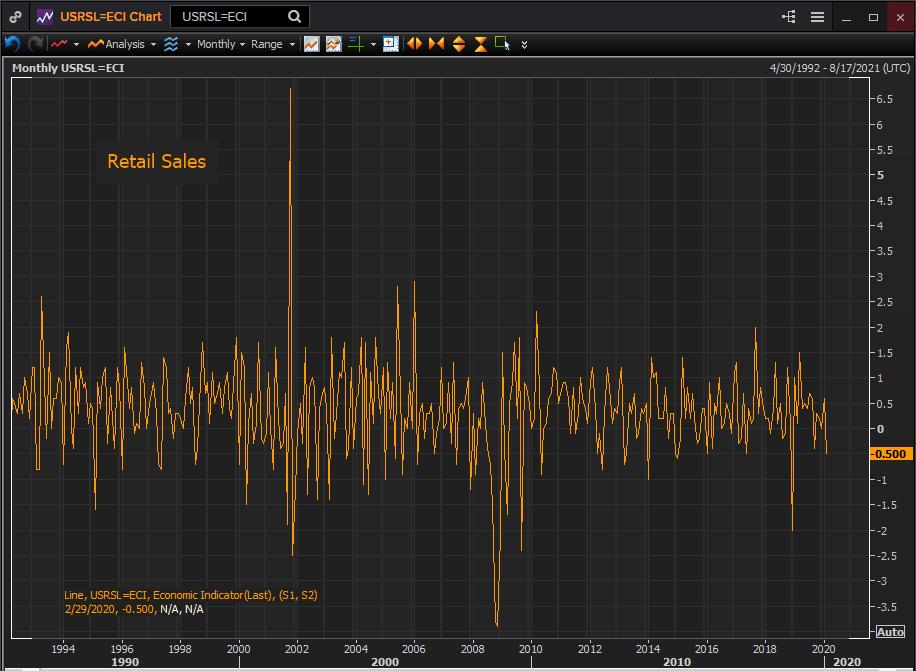Click the undo arrow icon
This screenshot has width=916, height=671.
[x=13, y=44]
